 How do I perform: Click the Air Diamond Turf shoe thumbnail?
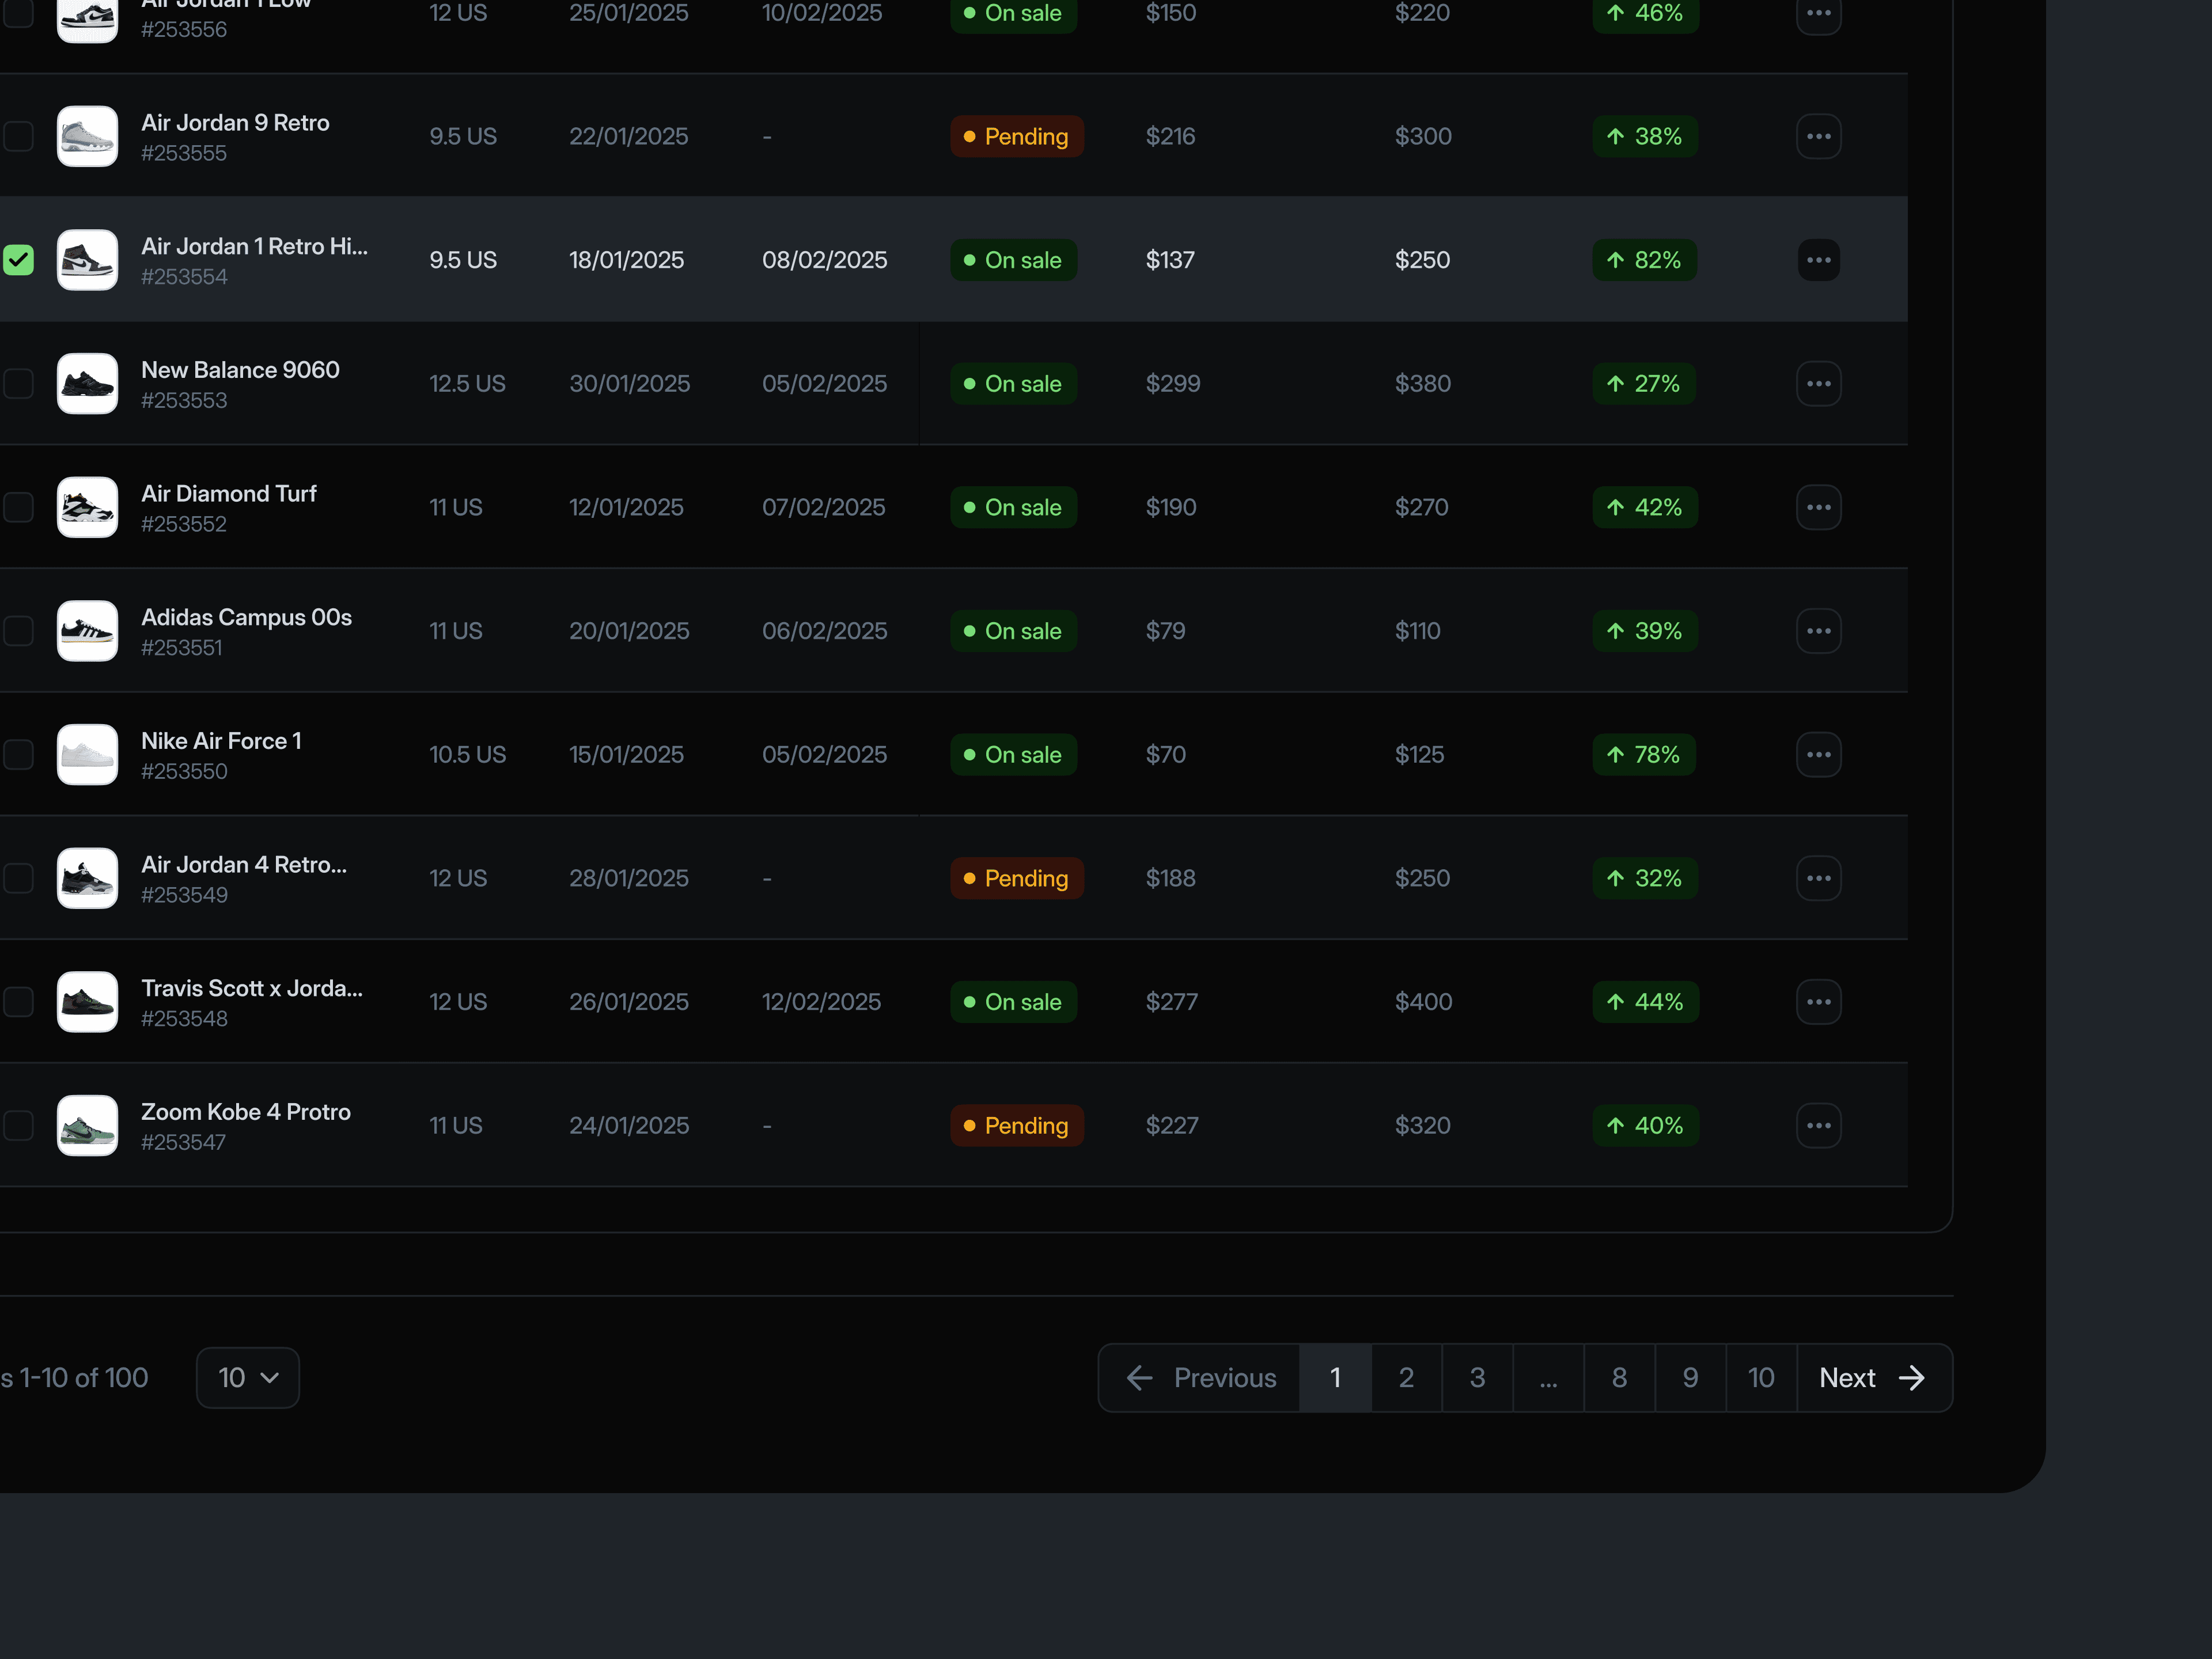tap(87, 507)
